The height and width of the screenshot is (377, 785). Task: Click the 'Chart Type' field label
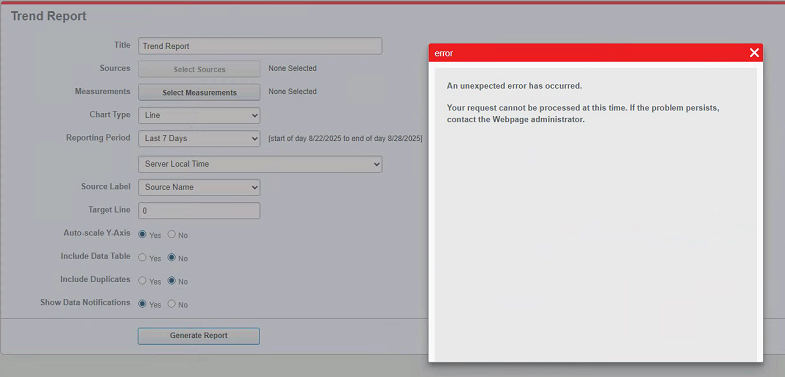coord(110,115)
